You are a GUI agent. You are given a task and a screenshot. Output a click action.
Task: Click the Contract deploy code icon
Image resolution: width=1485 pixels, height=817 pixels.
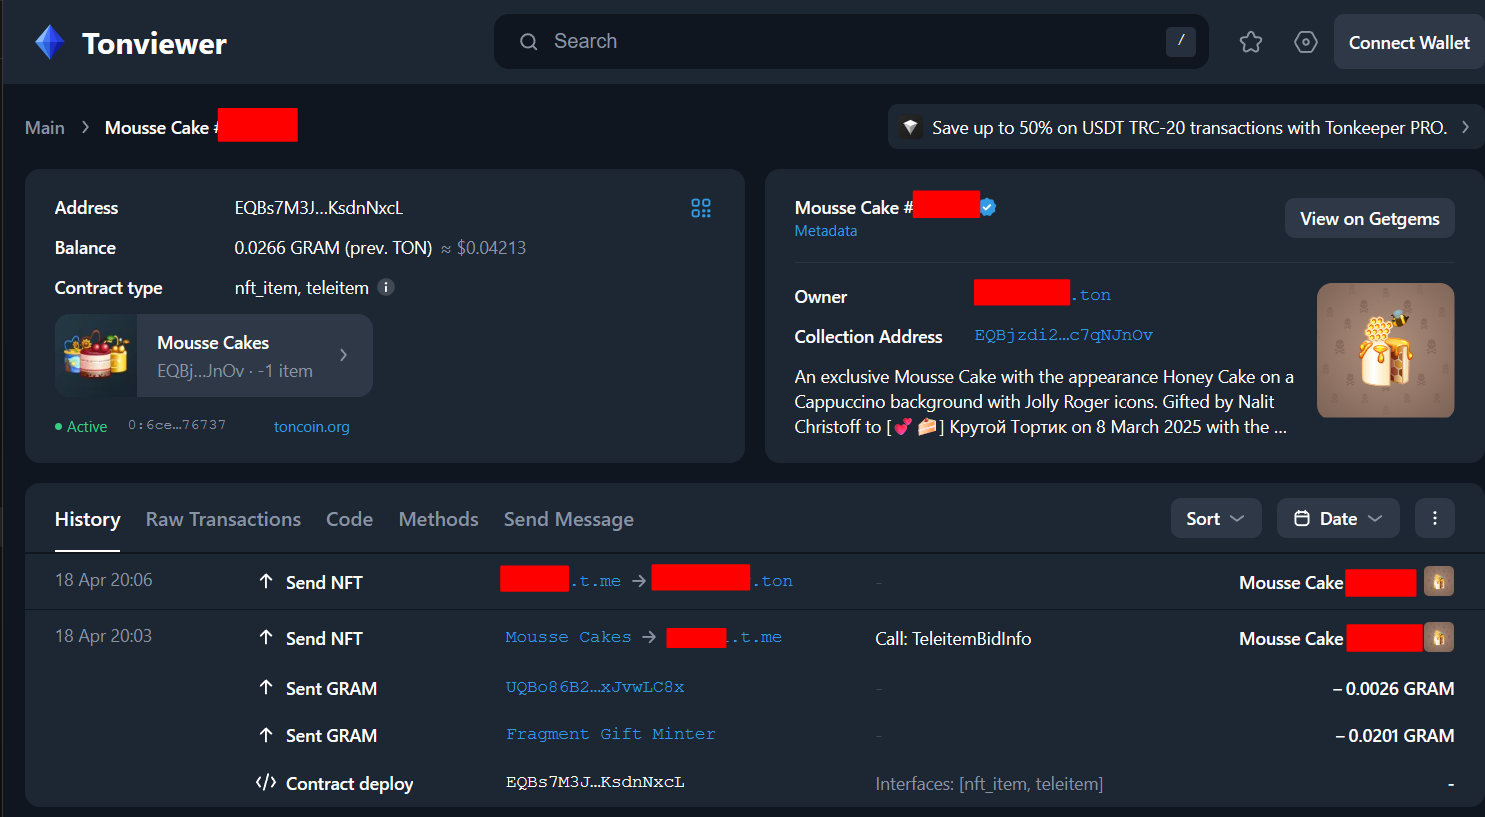266,782
